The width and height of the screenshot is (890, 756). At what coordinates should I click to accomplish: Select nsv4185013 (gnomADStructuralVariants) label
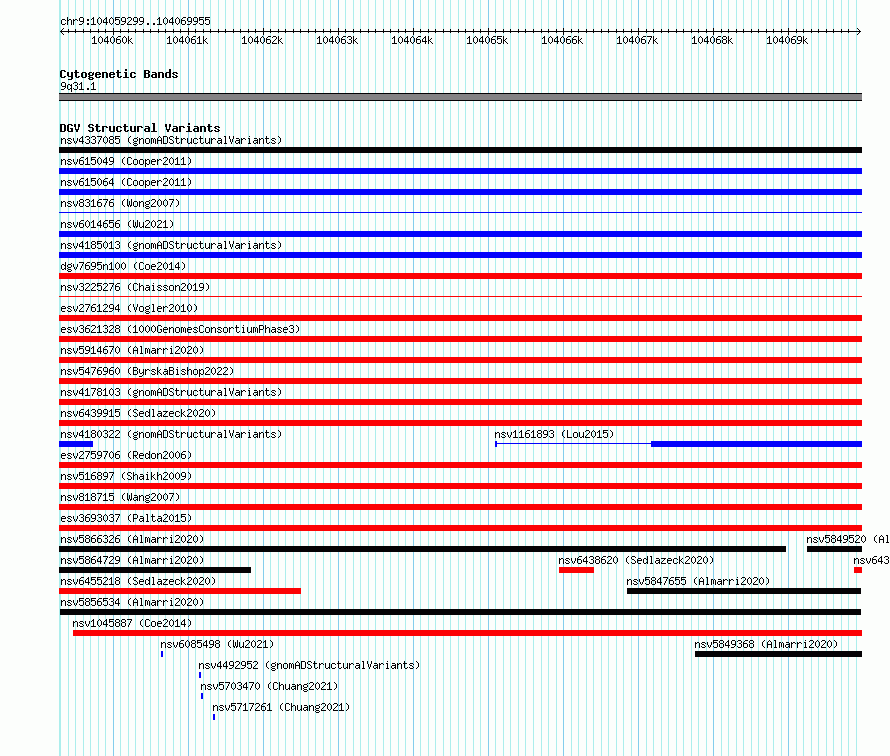click(x=171, y=245)
